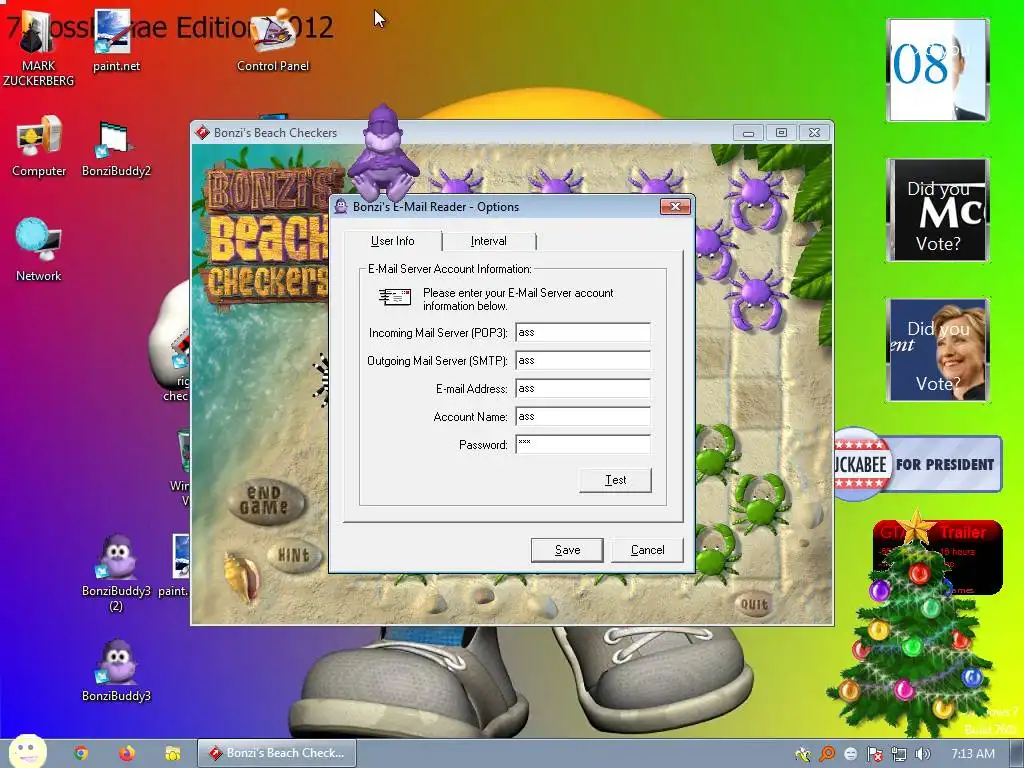Image resolution: width=1024 pixels, height=768 pixels.
Task: Click the Start button smiley orb
Action: click(27, 751)
